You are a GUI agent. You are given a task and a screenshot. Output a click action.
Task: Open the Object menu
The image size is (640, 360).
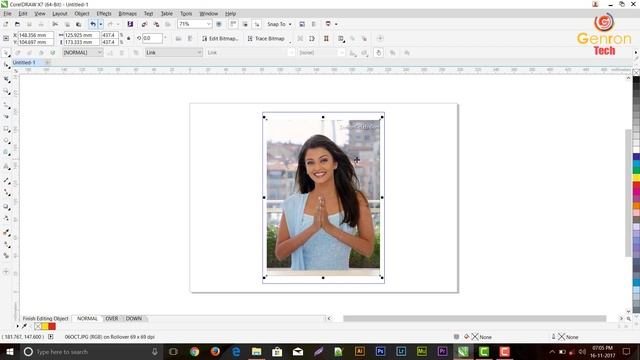pos(82,13)
